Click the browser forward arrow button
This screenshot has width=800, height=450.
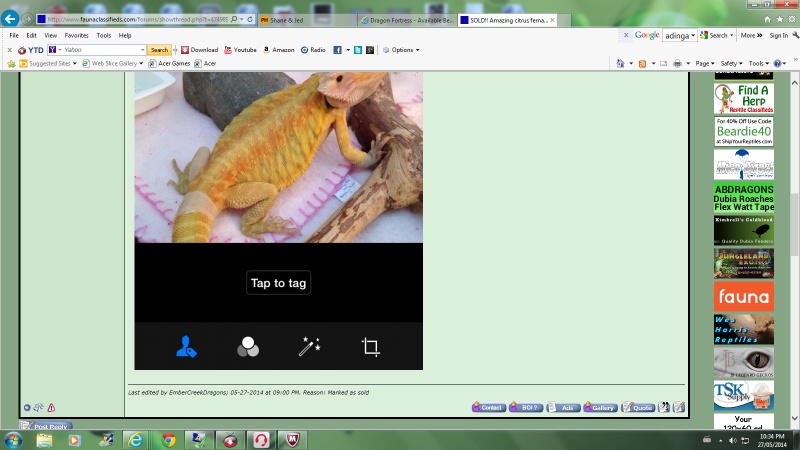pyautogui.click(x=28, y=19)
